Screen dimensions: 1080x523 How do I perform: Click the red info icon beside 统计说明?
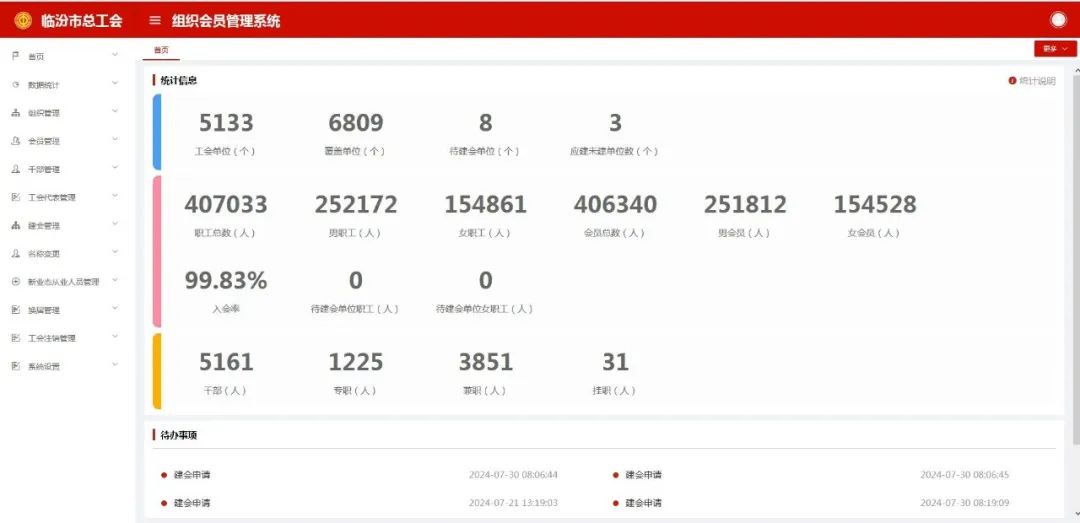click(x=1012, y=81)
